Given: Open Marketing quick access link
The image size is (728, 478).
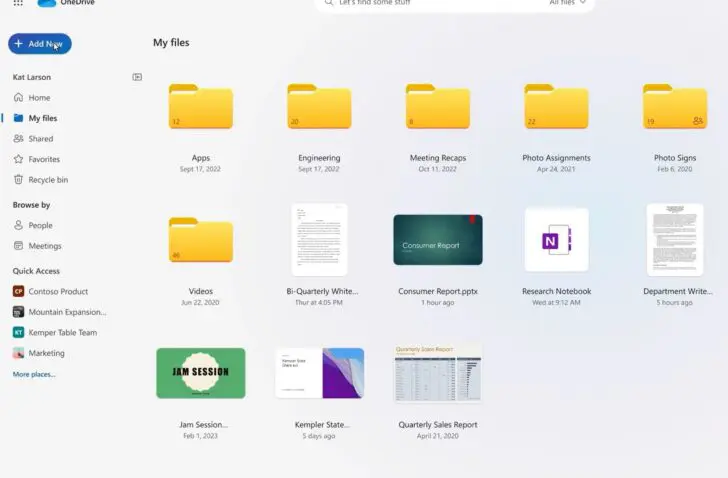Looking at the screenshot, I should tap(46, 353).
